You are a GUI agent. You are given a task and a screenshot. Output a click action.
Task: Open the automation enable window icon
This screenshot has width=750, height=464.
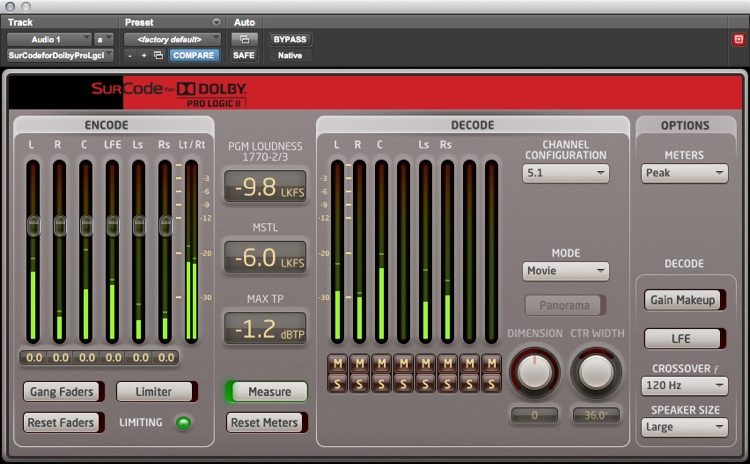(244, 39)
